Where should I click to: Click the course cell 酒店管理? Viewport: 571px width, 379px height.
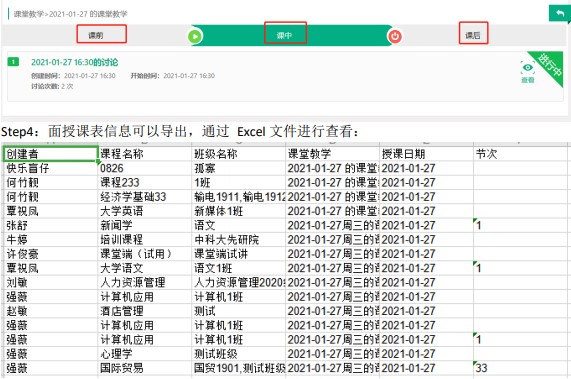point(145,311)
